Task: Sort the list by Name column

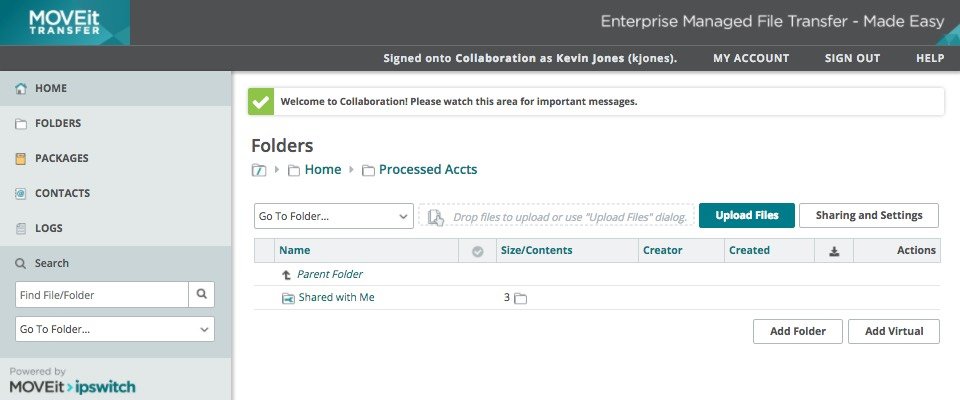Action: tap(294, 251)
